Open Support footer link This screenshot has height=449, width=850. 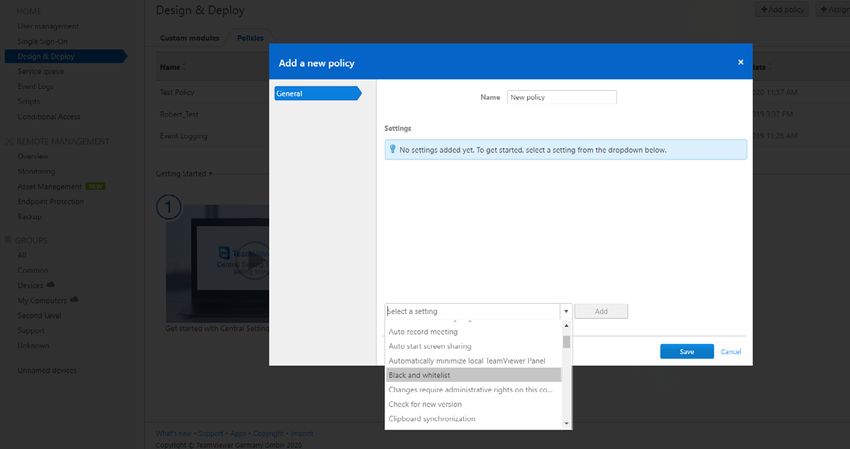coord(211,433)
